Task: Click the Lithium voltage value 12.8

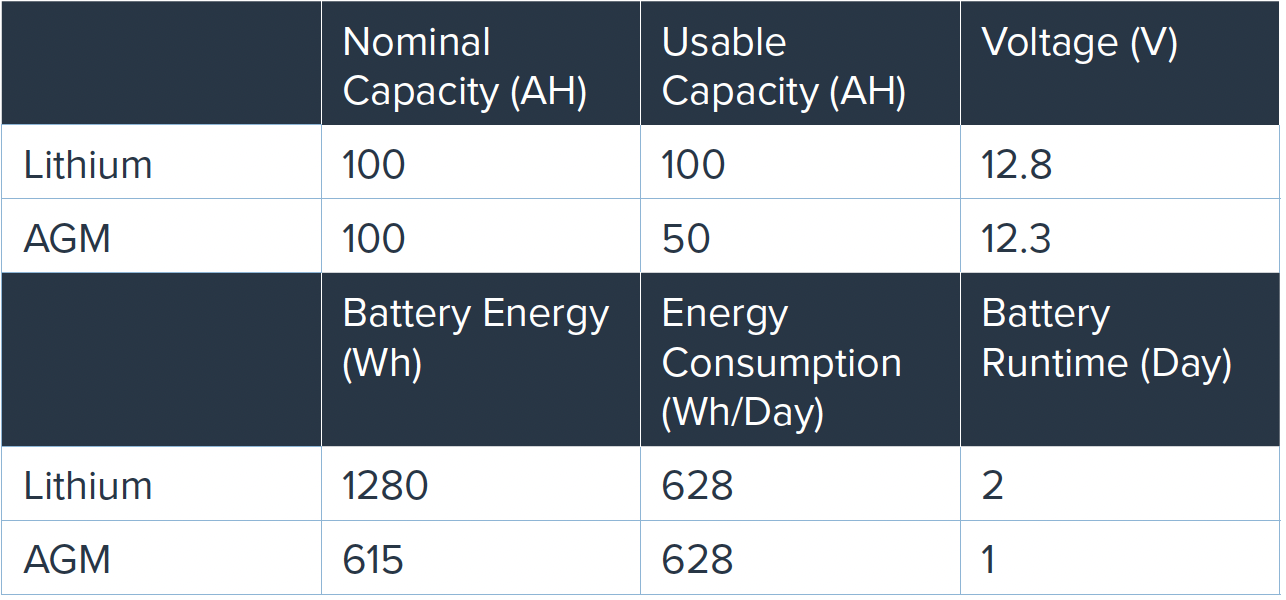Action: point(1016,164)
